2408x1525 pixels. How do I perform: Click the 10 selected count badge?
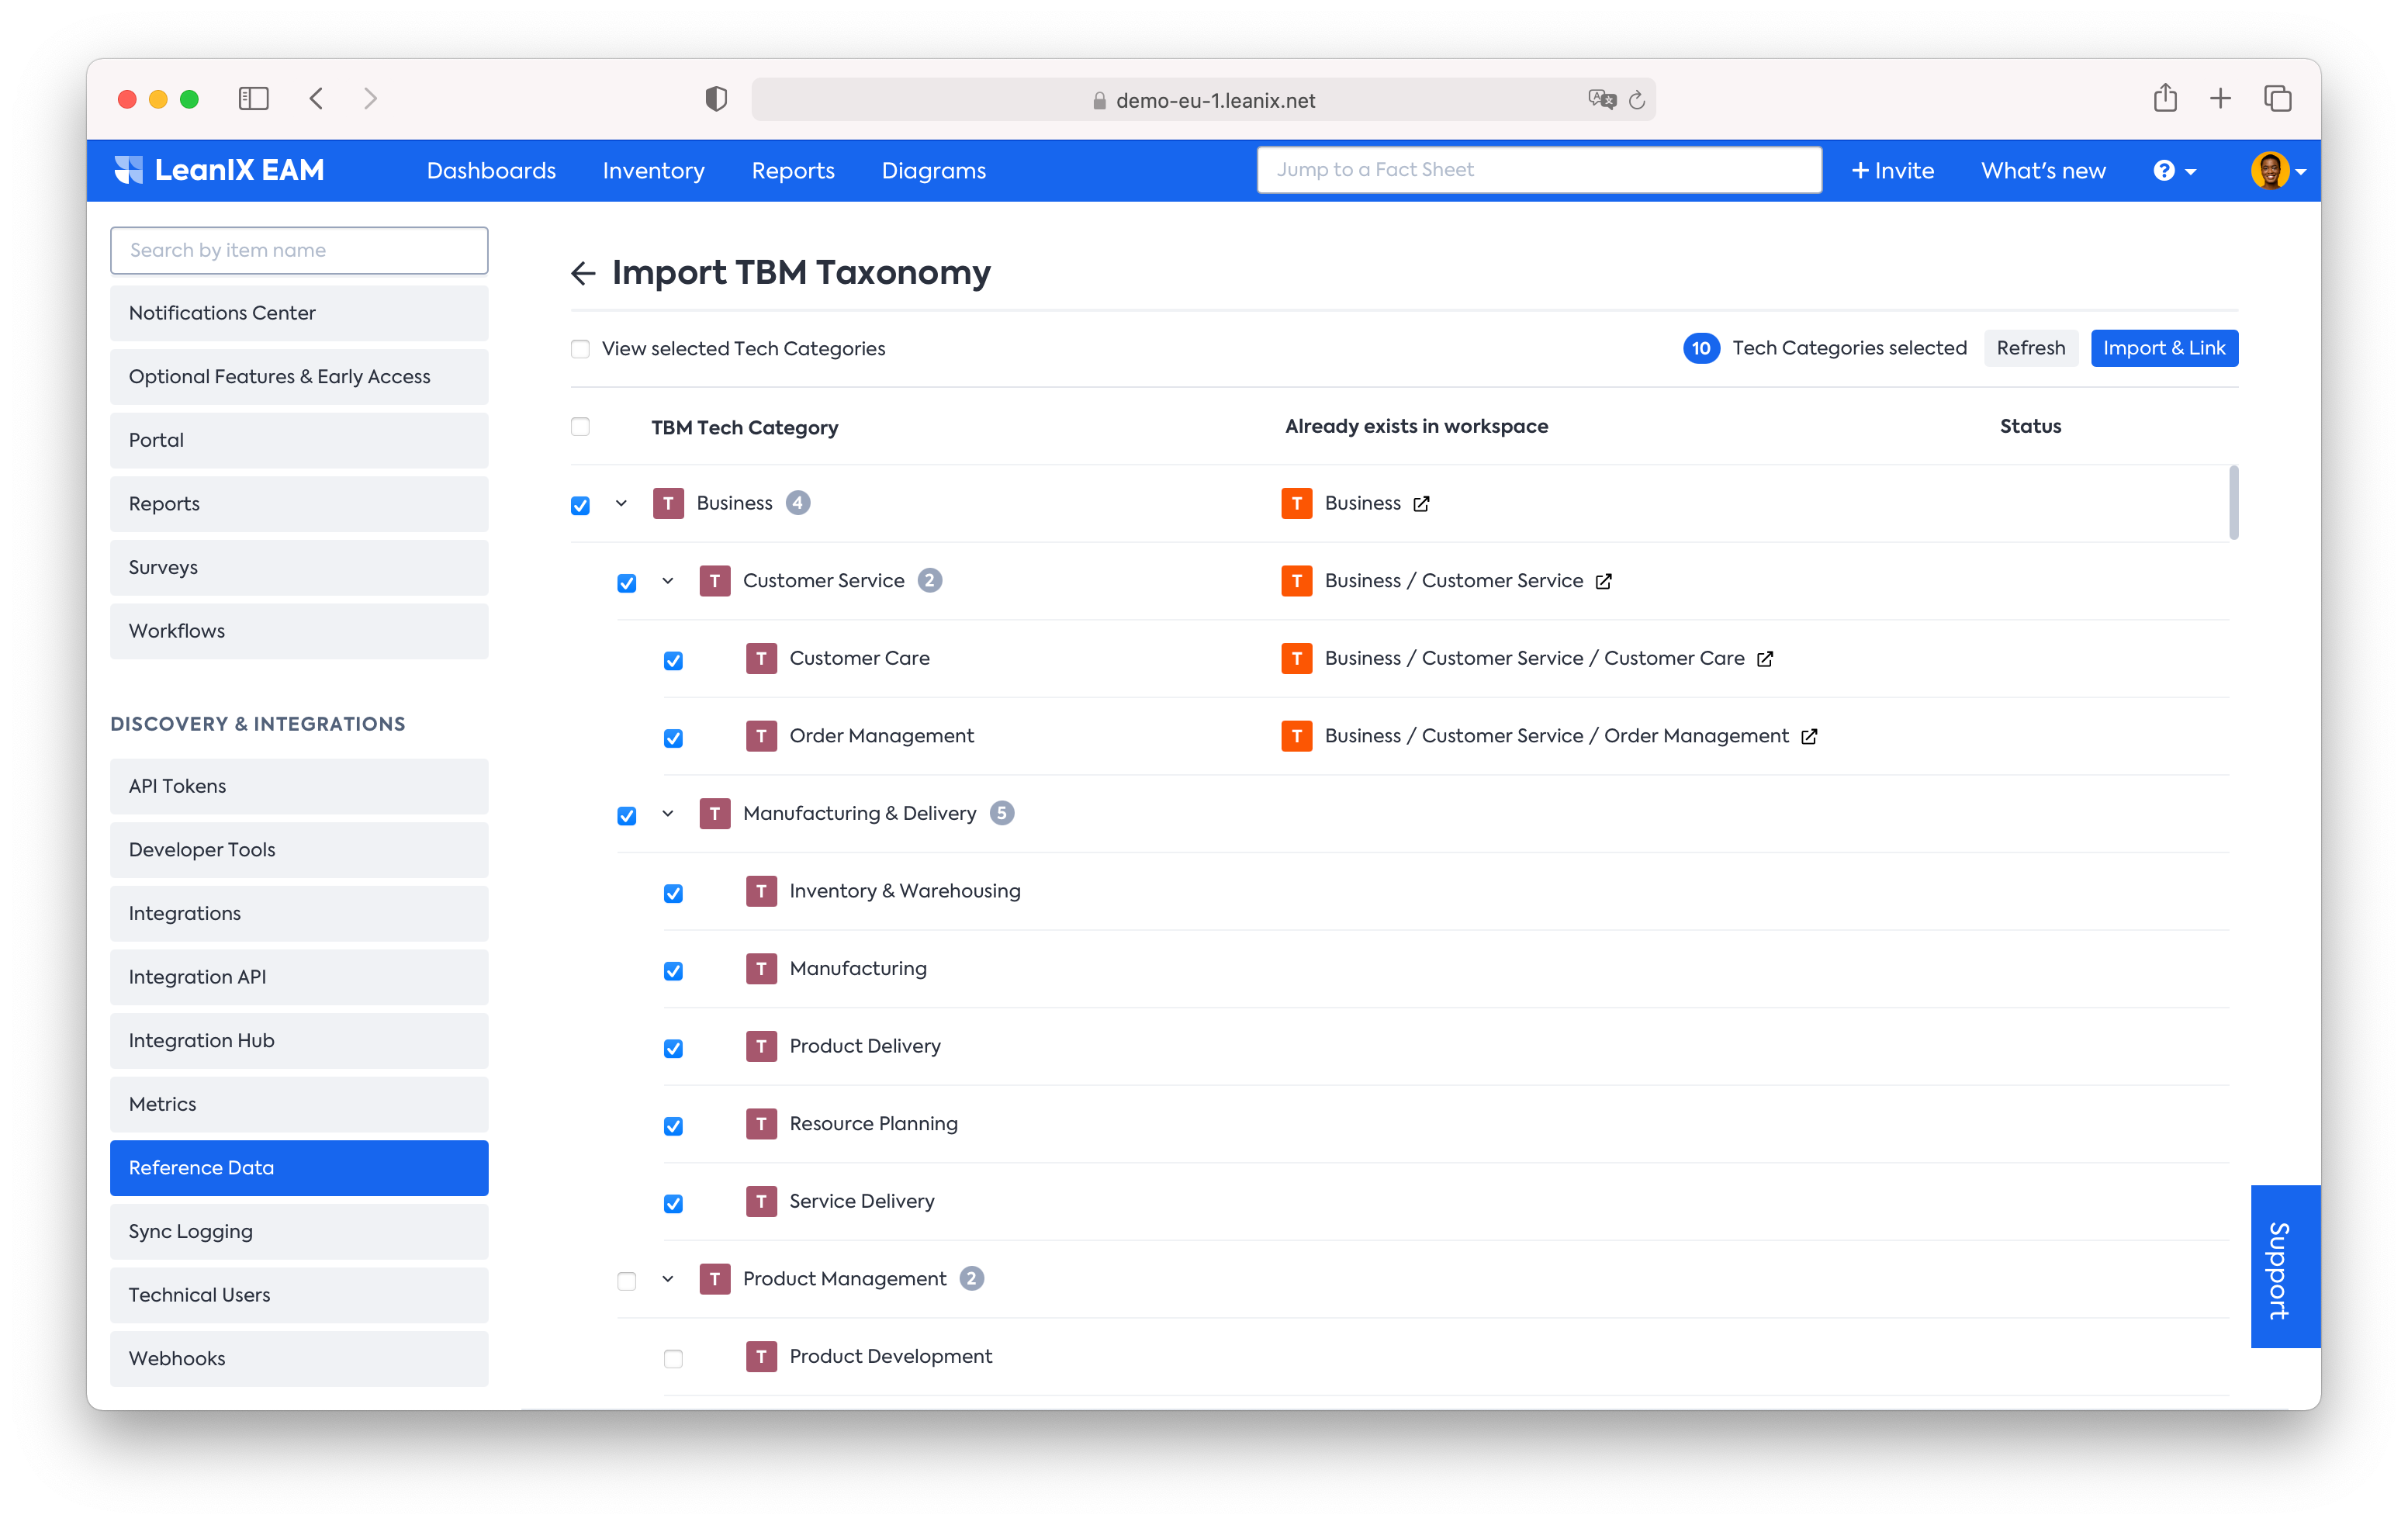[x=1701, y=348]
